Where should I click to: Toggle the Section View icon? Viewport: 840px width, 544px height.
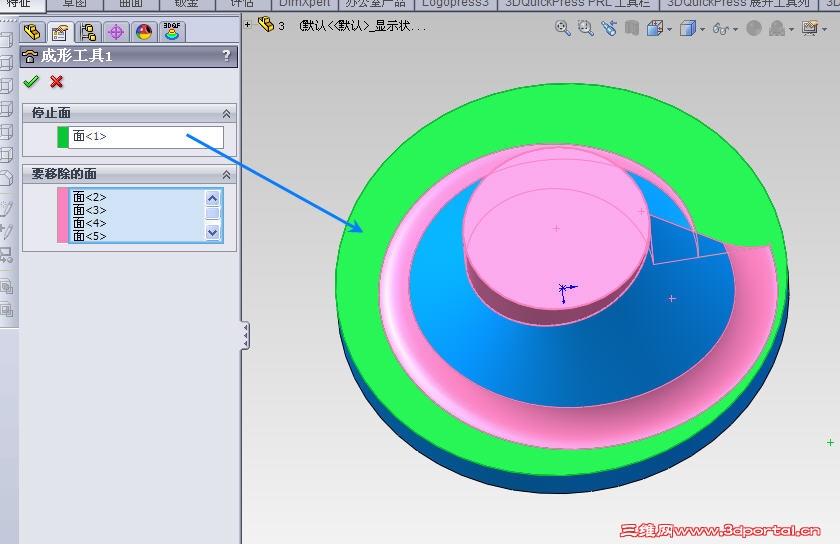(632, 28)
